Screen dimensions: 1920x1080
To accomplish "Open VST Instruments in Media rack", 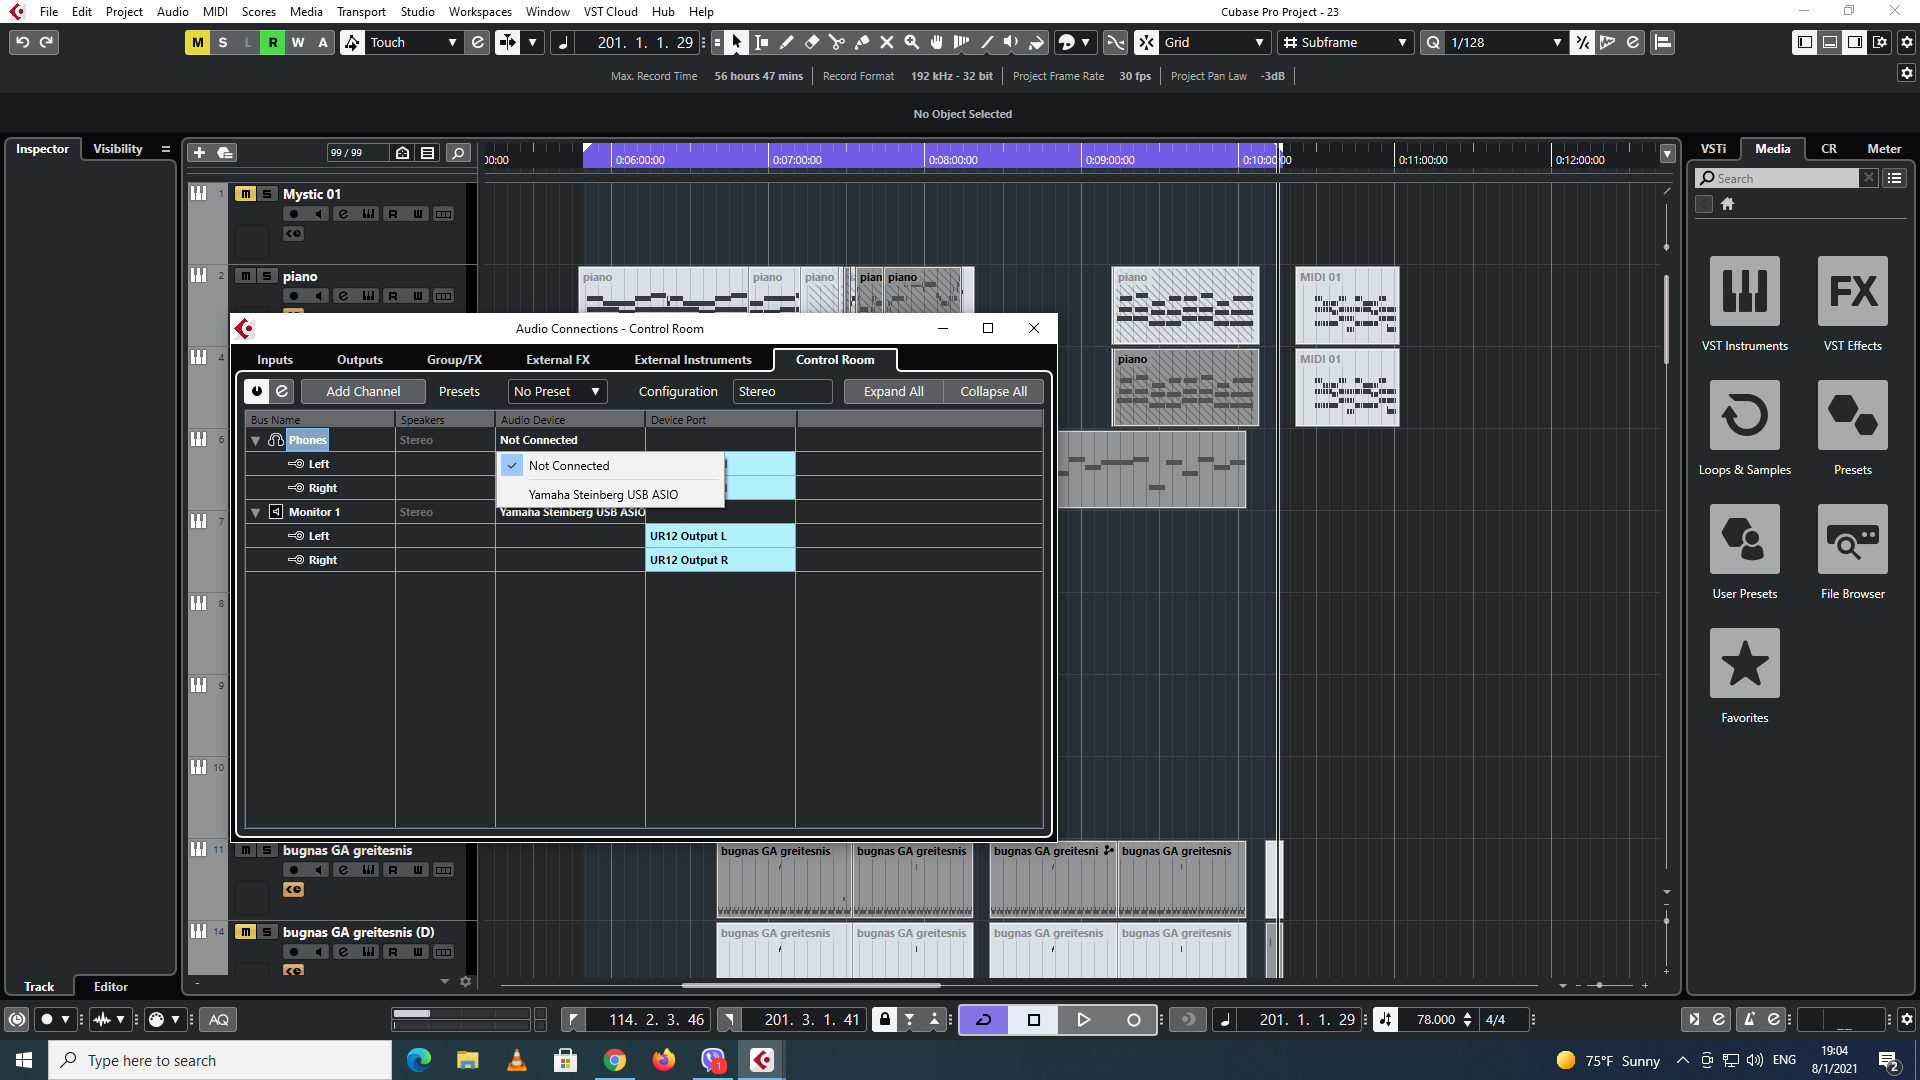I will [1744, 291].
